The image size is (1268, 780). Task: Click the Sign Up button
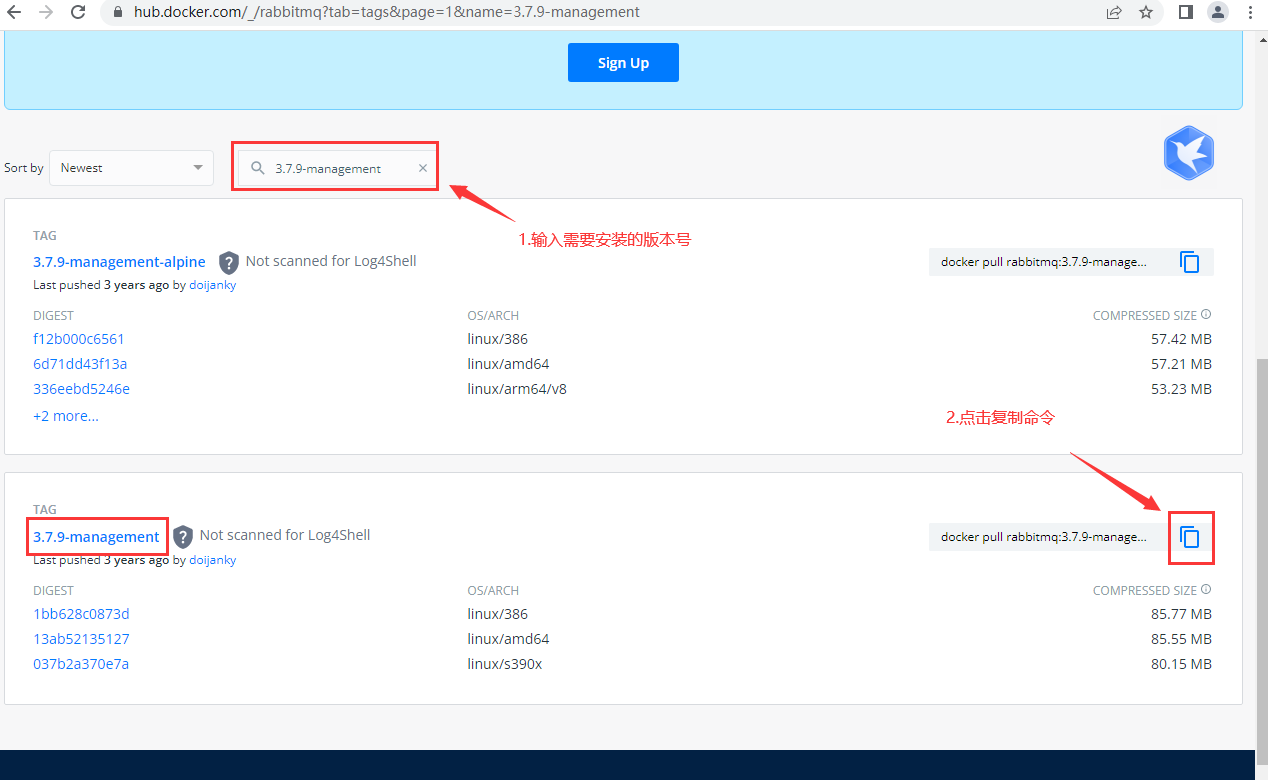point(623,62)
